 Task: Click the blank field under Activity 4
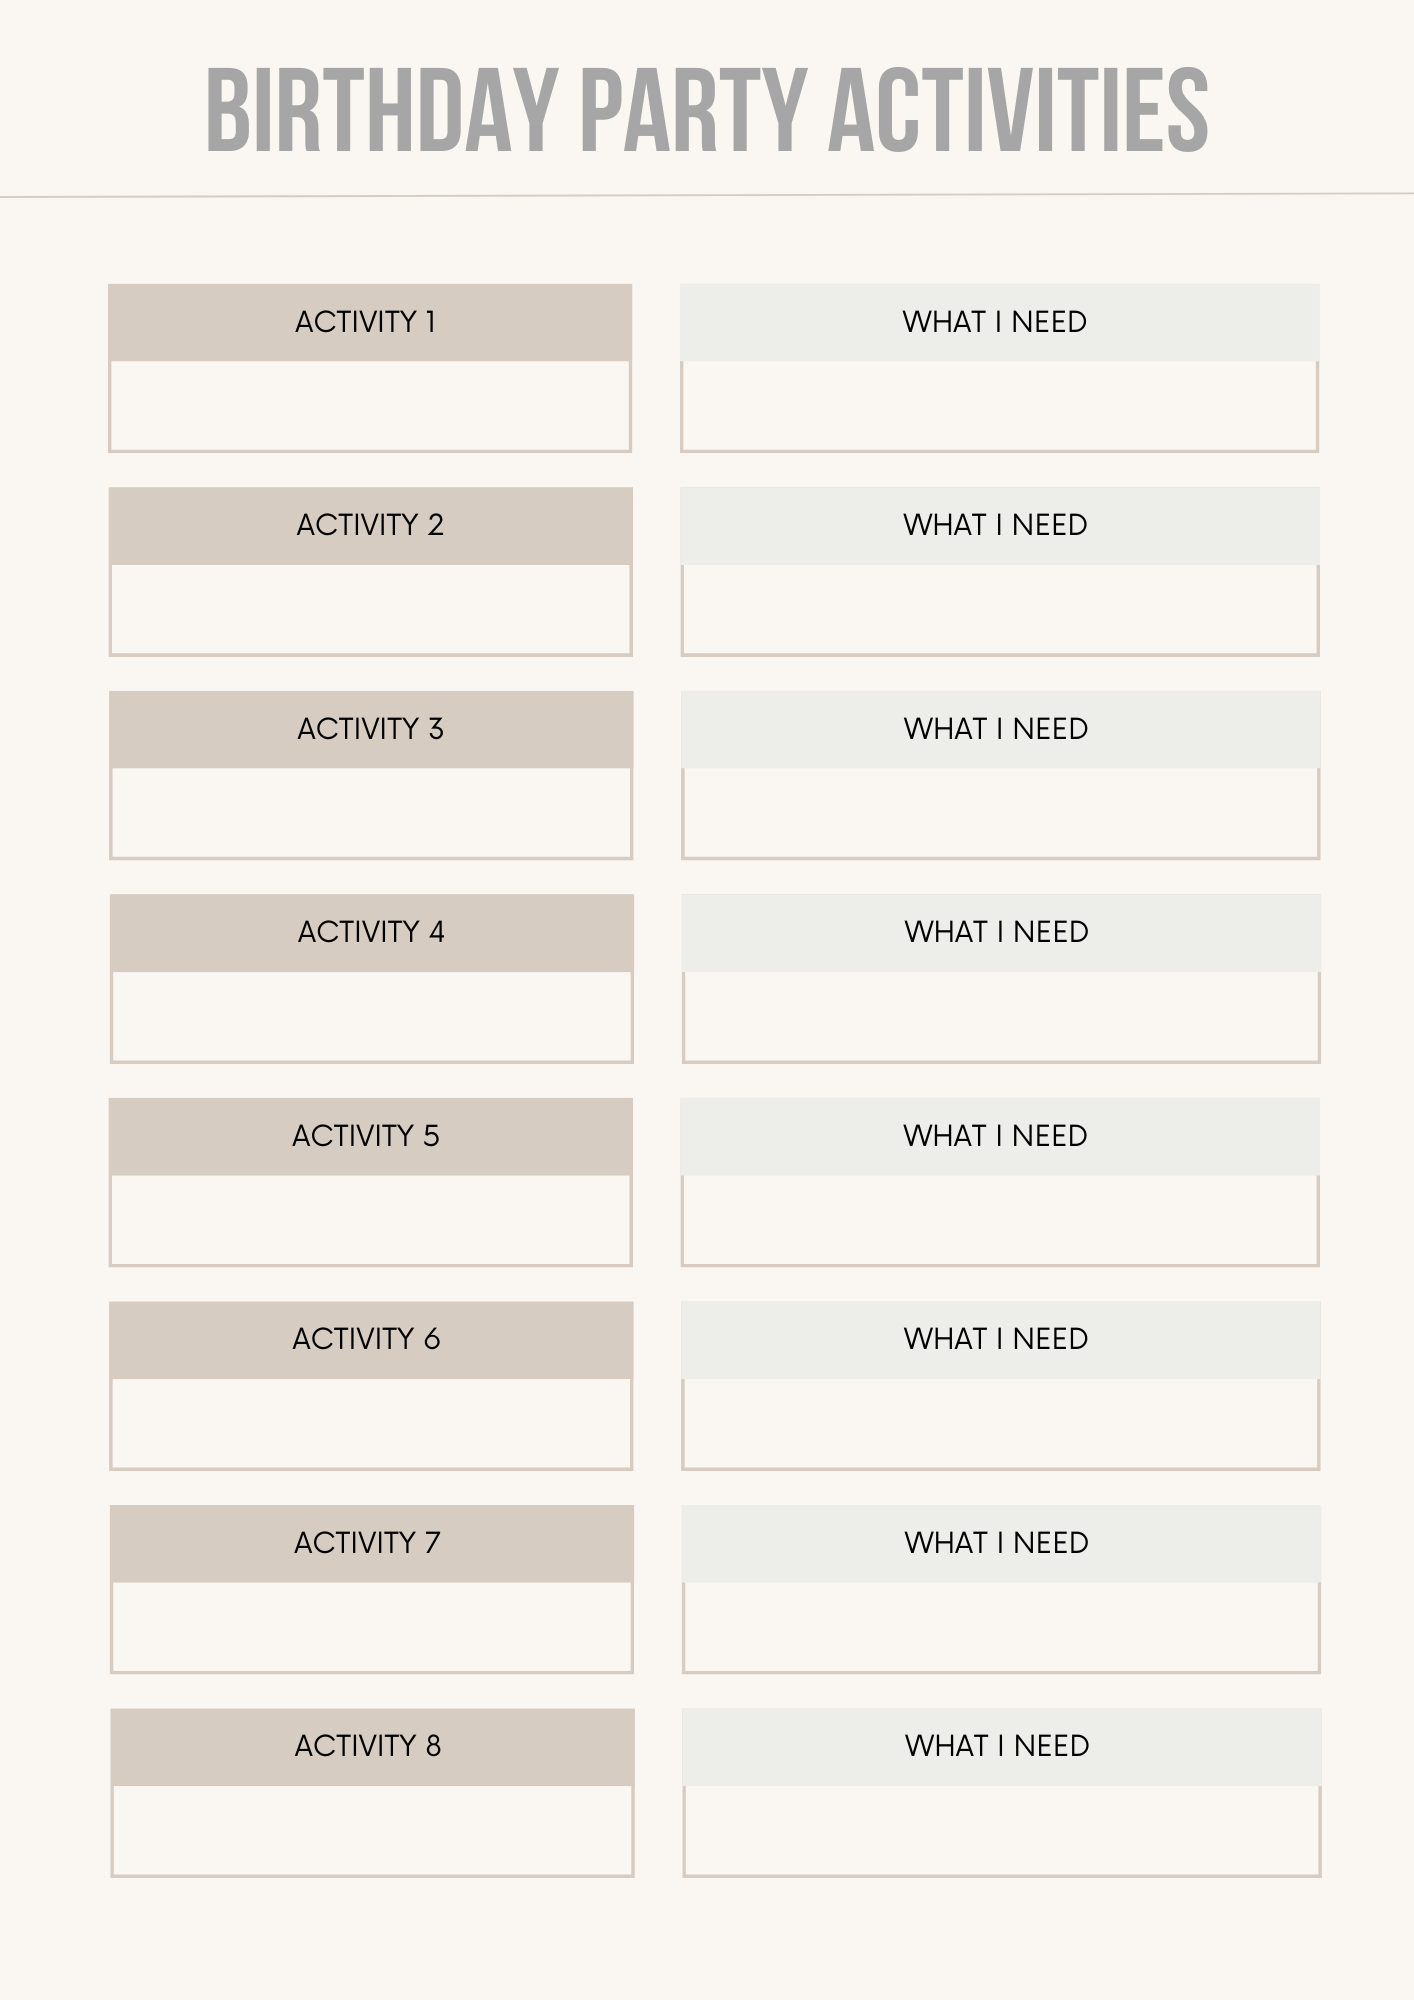372,1017
